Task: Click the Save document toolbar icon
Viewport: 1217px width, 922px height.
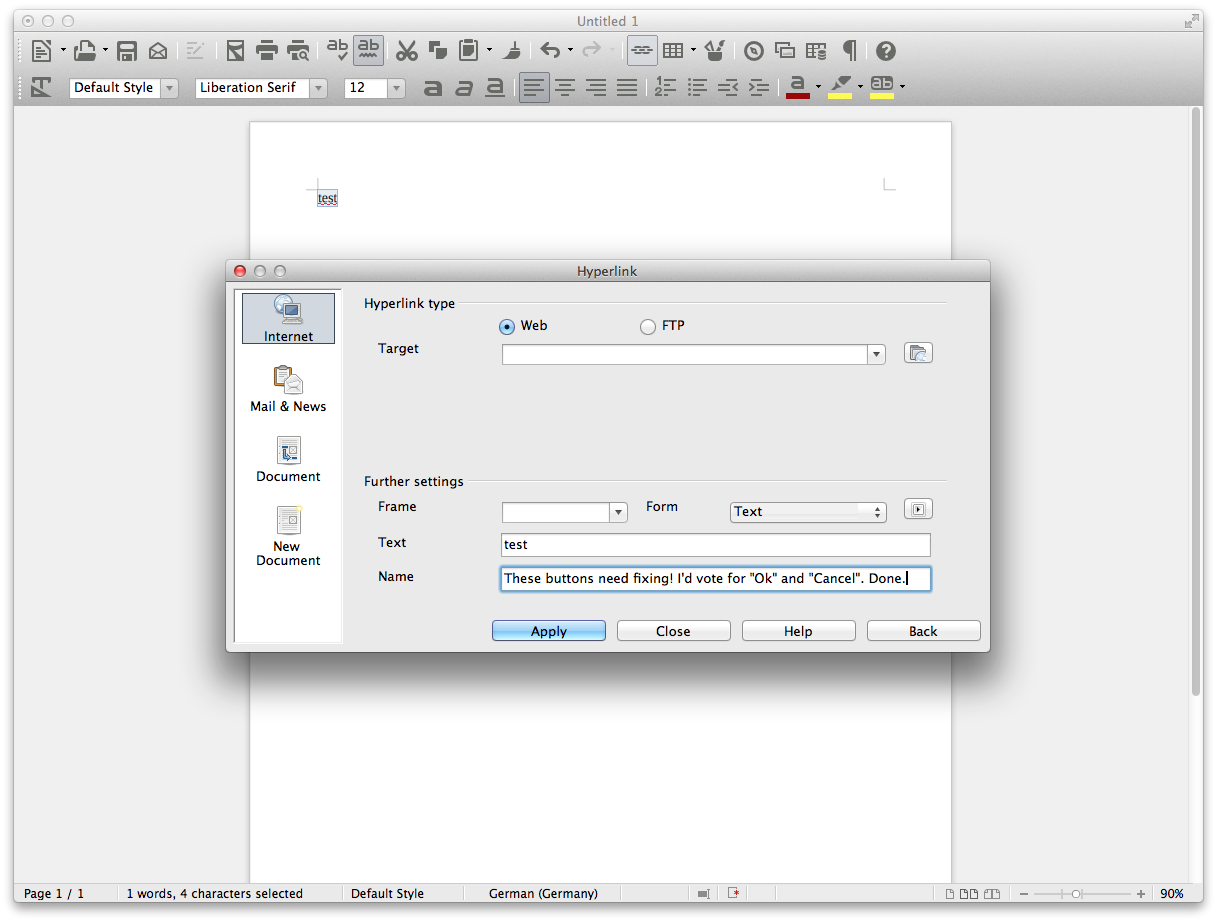Action: pos(127,51)
